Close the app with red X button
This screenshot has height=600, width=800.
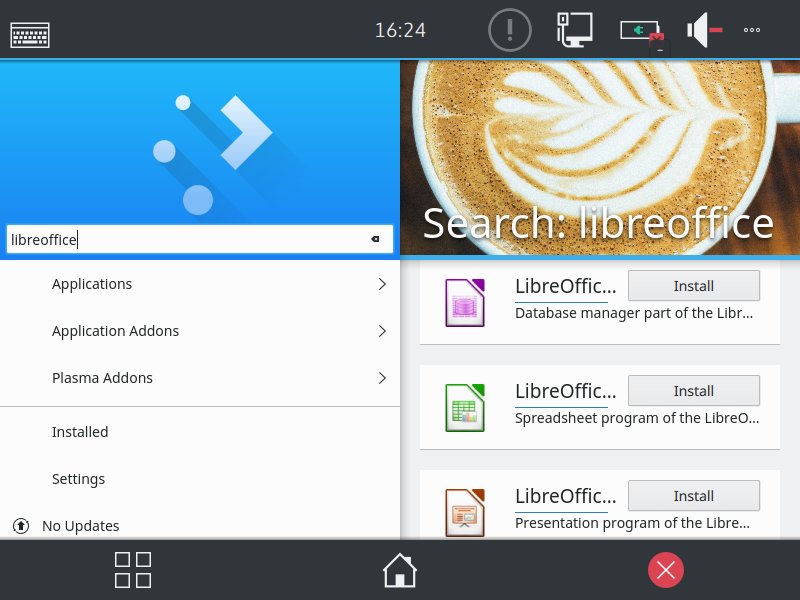[666, 570]
